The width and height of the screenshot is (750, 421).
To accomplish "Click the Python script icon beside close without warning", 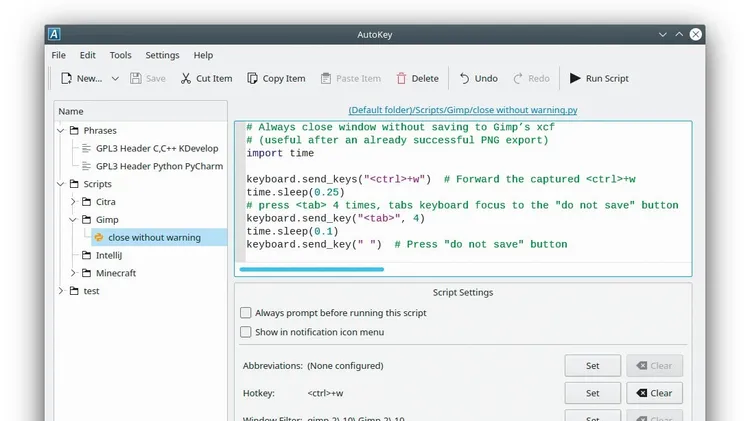I will [x=99, y=237].
